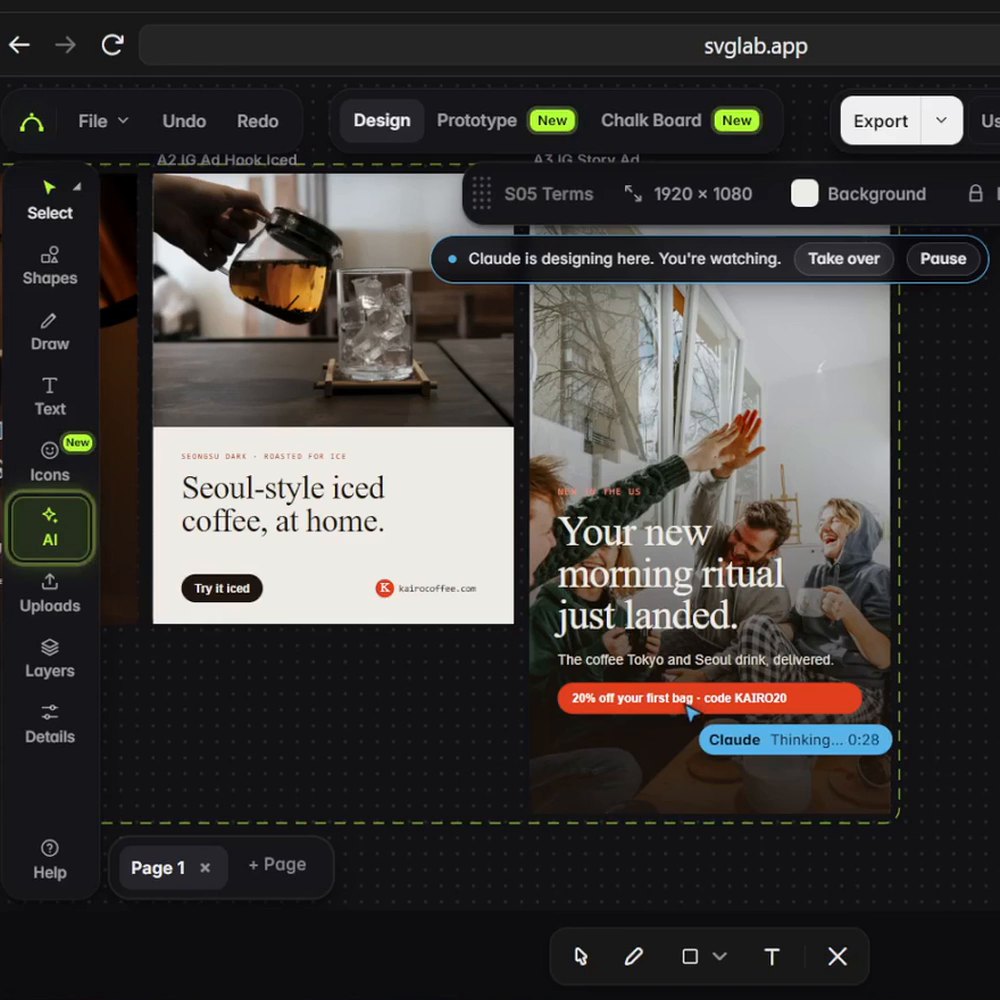Screen dimensions: 1000x1000
Task: Open the Icons library panel
Action: click(x=50, y=462)
